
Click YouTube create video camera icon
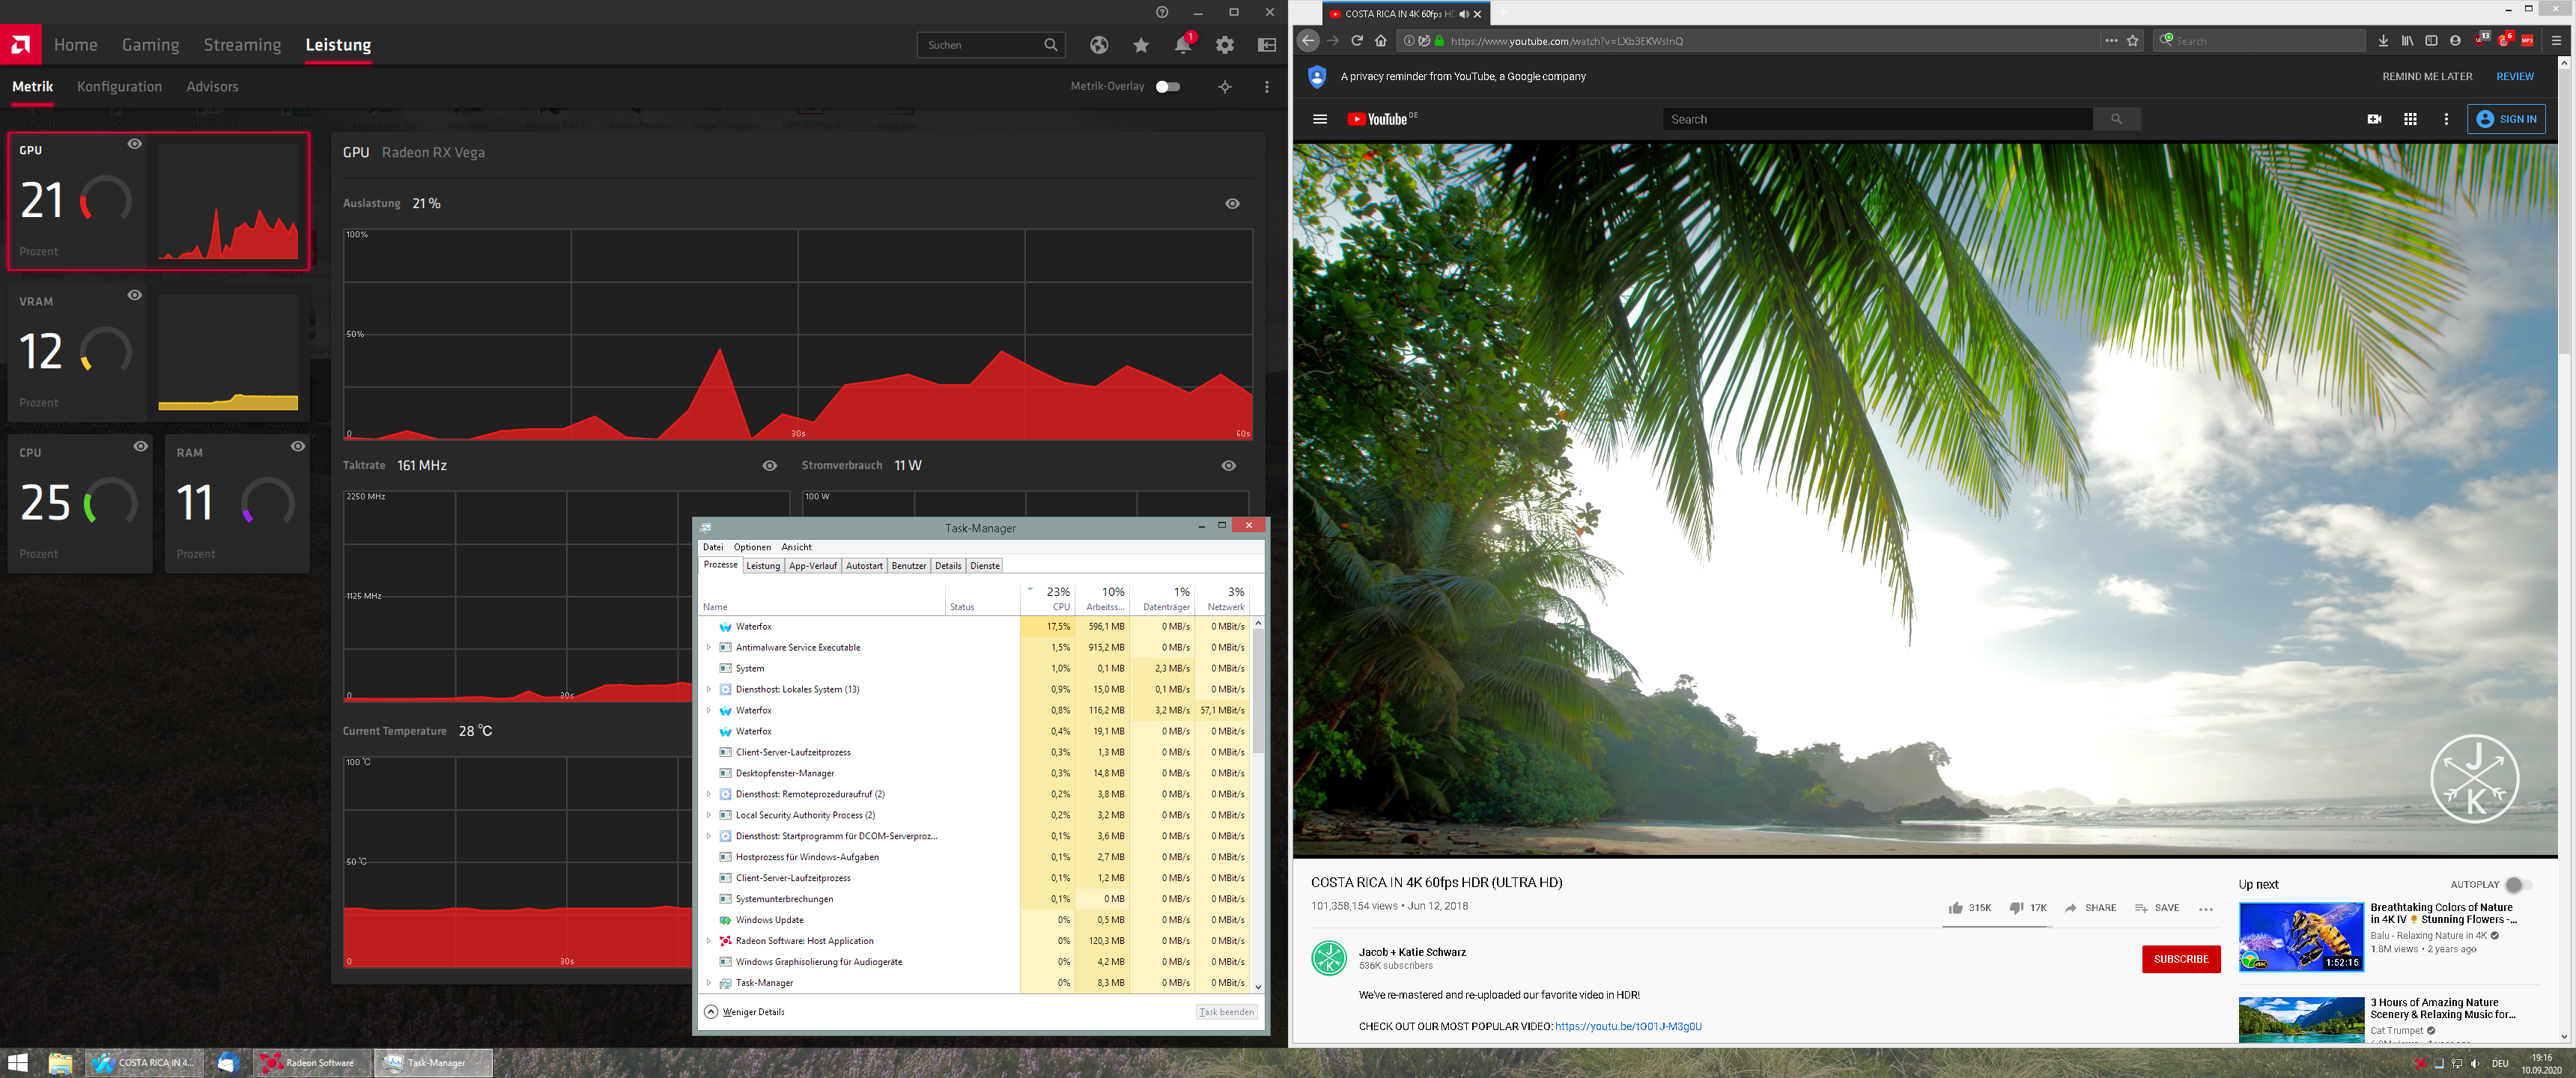tap(2374, 119)
